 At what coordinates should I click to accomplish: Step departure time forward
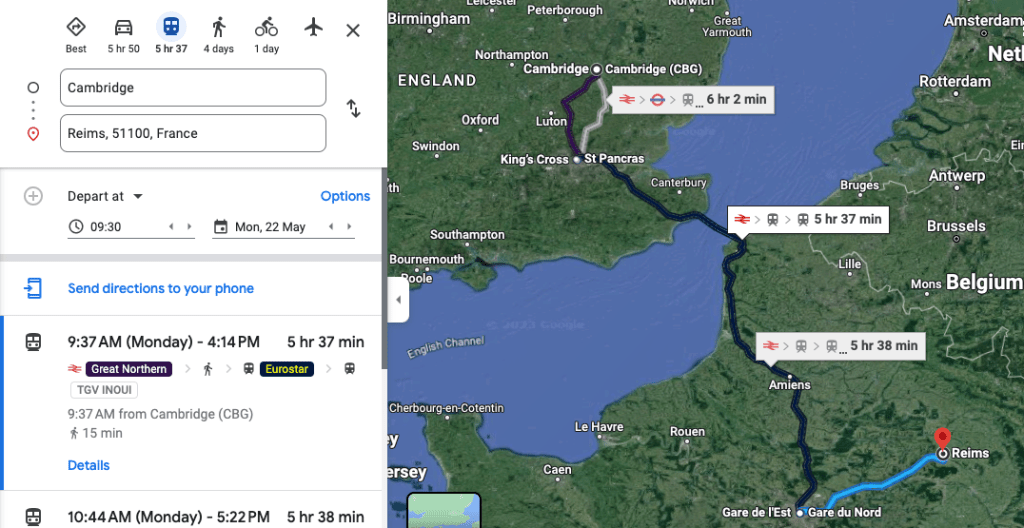pyautogui.click(x=190, y=227)
